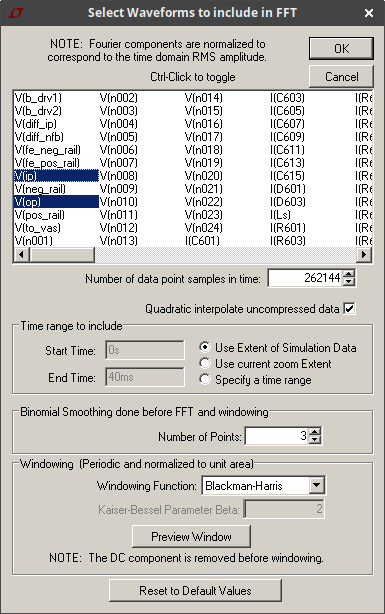This screenshot has width=385, height=614.
Task: Increase binomial smoothing Number of Points
Action: pyautogui.click(x=315, y=432)
